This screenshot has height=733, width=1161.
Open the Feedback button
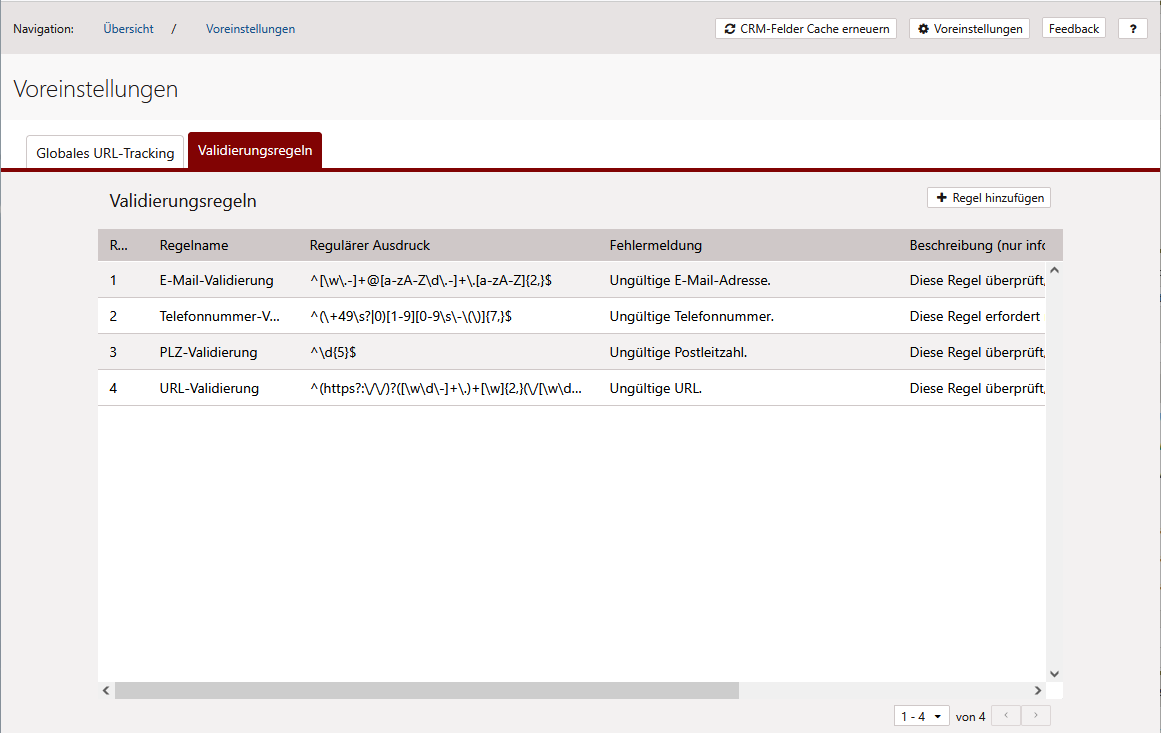pos(1074,29)
